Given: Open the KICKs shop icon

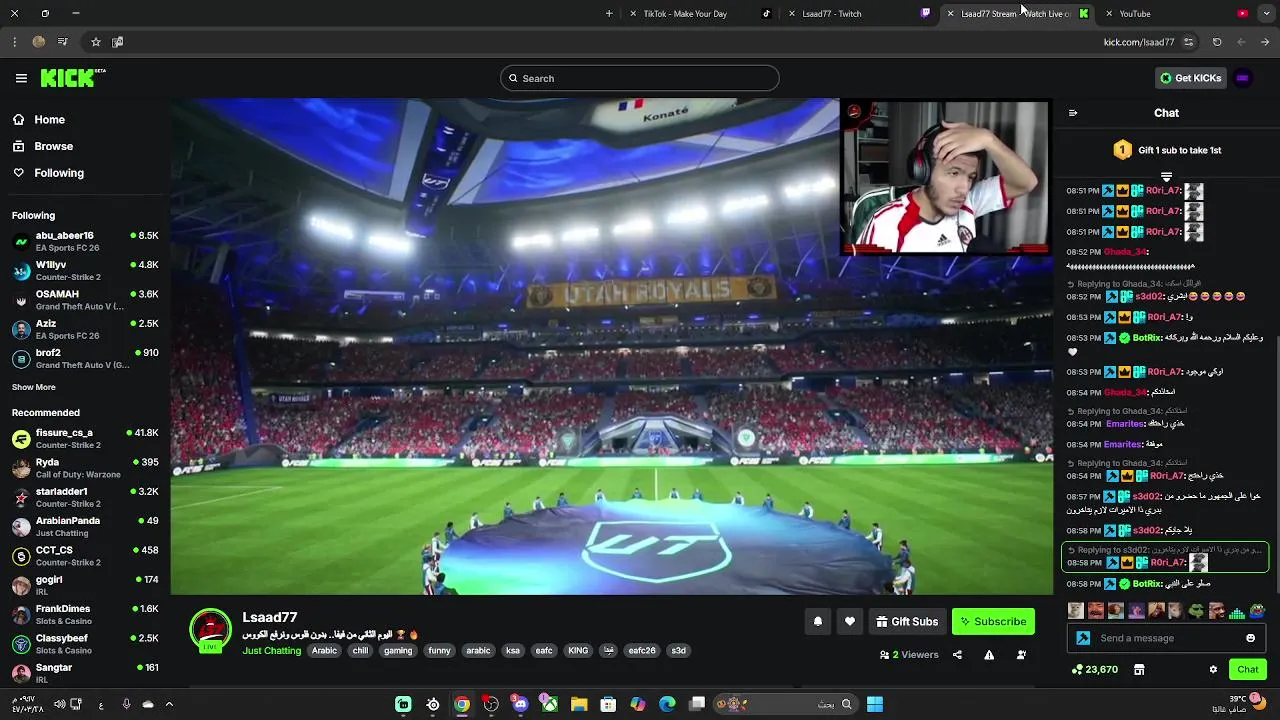Looking at the screenshot, I should pyautogui.click(x=1139, y=669).
